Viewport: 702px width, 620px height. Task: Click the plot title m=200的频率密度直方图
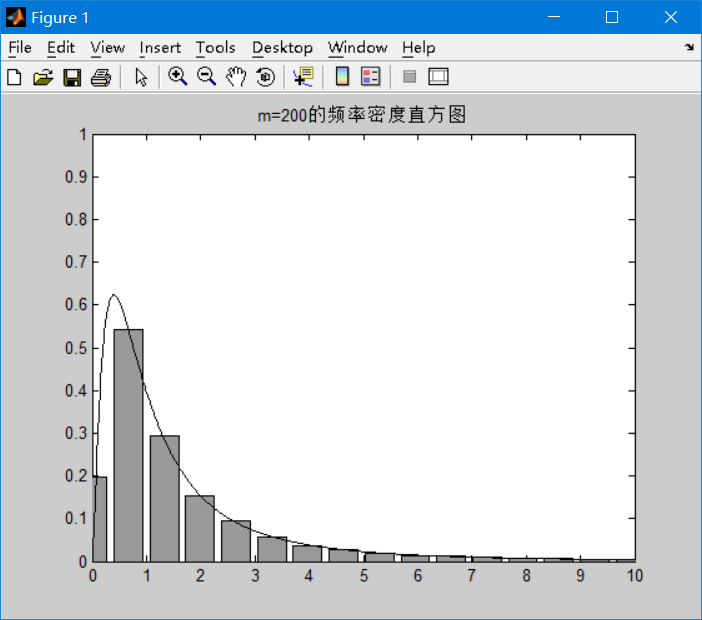361,115
